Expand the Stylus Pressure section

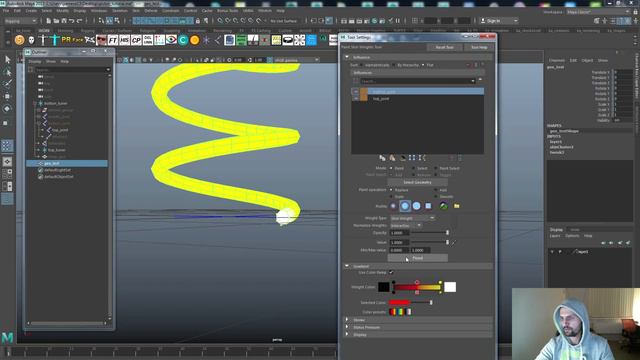(347, 327)
